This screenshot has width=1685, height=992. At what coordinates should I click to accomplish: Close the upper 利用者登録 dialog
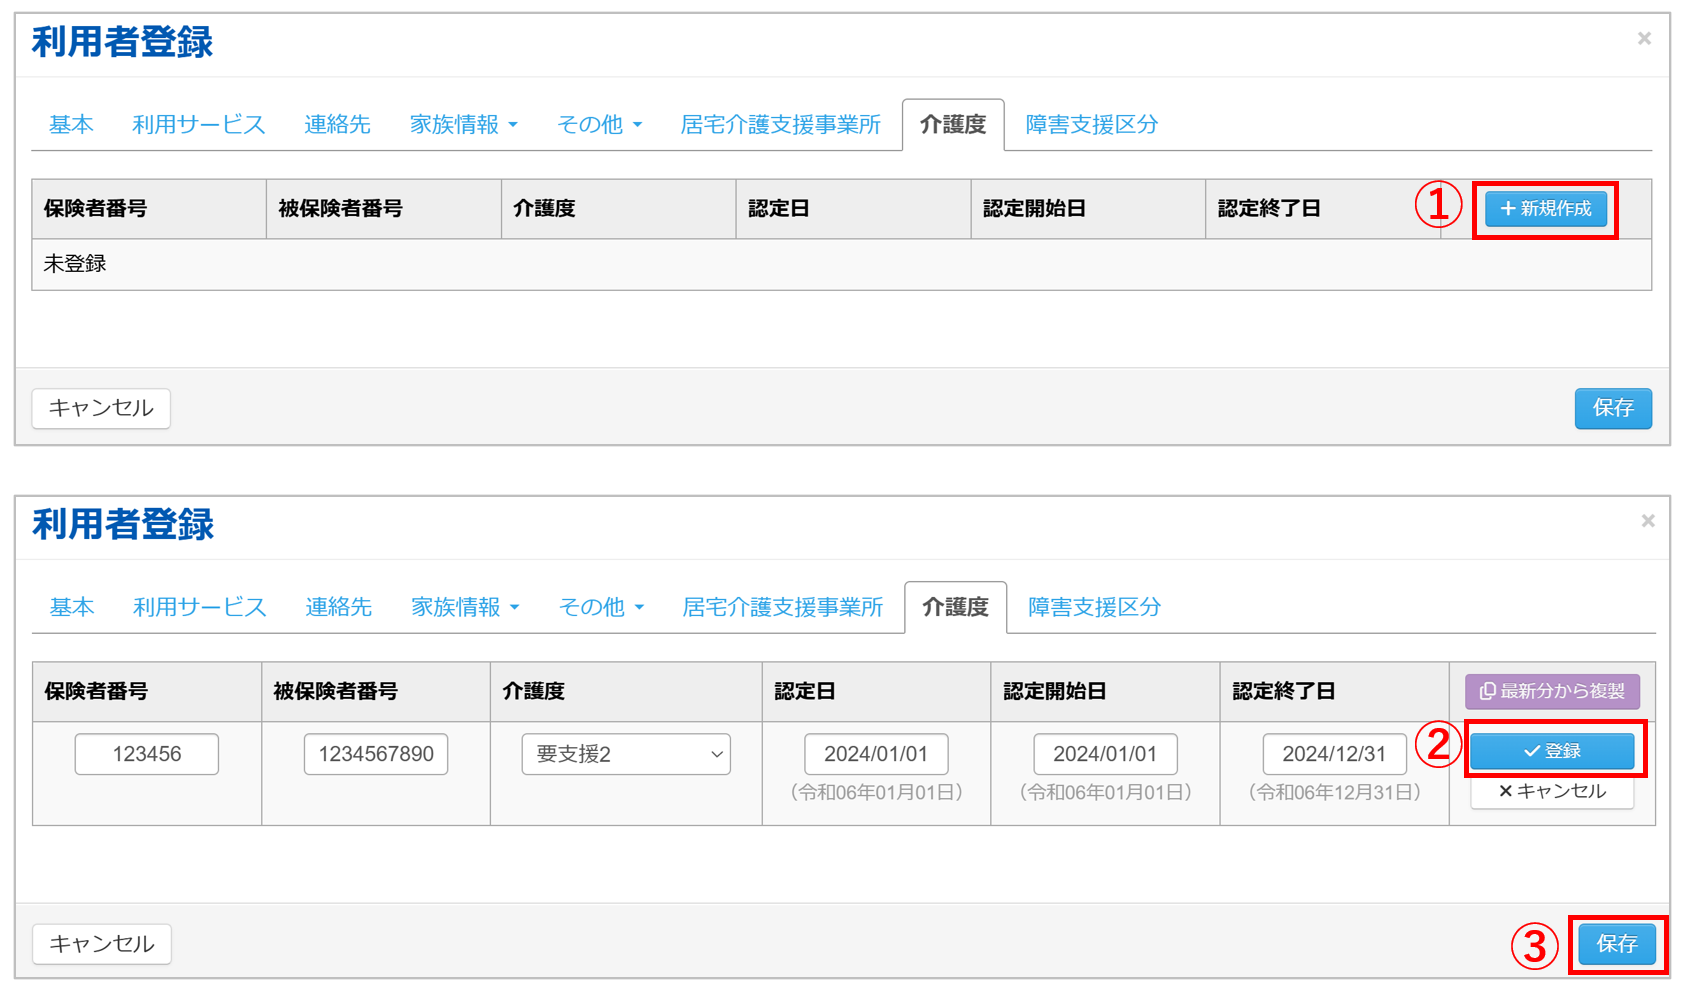pos(1644,39)
